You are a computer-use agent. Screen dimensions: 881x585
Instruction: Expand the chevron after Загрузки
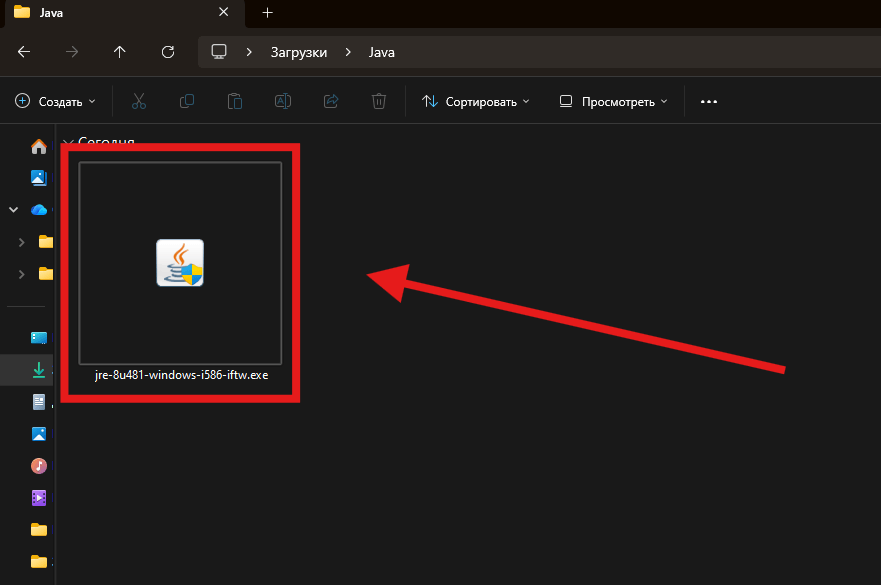[348, 52]
